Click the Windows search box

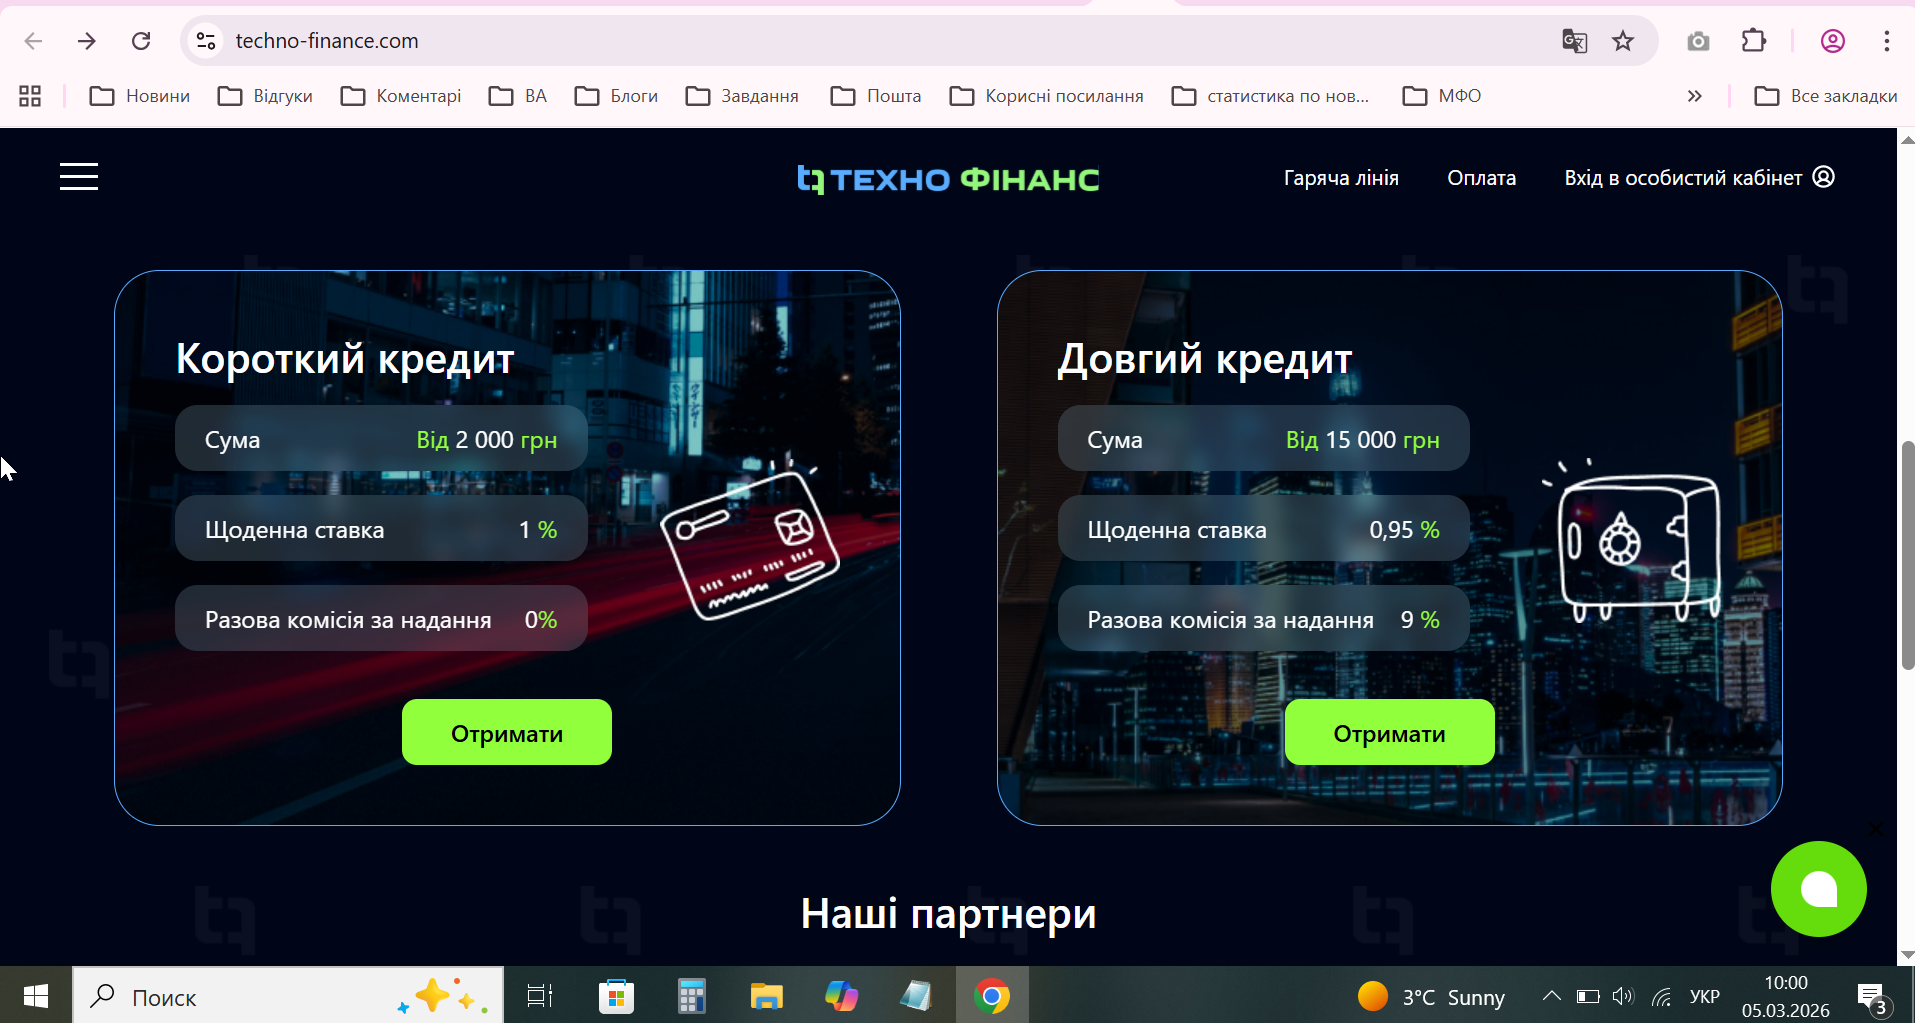[288, 996]
